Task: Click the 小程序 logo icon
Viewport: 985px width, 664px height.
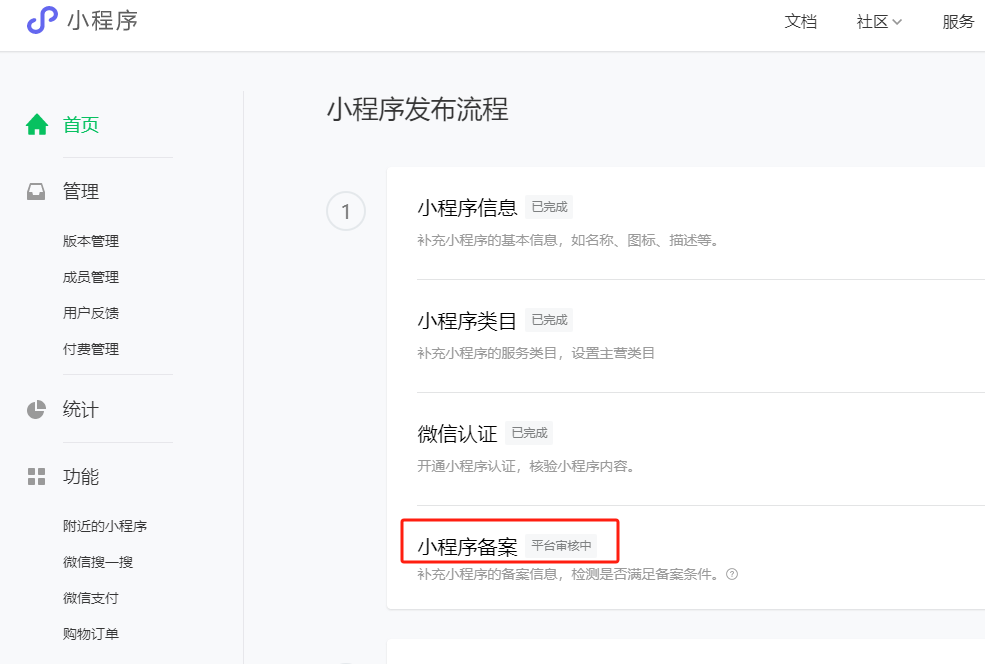Action: (x=42, y=20)
